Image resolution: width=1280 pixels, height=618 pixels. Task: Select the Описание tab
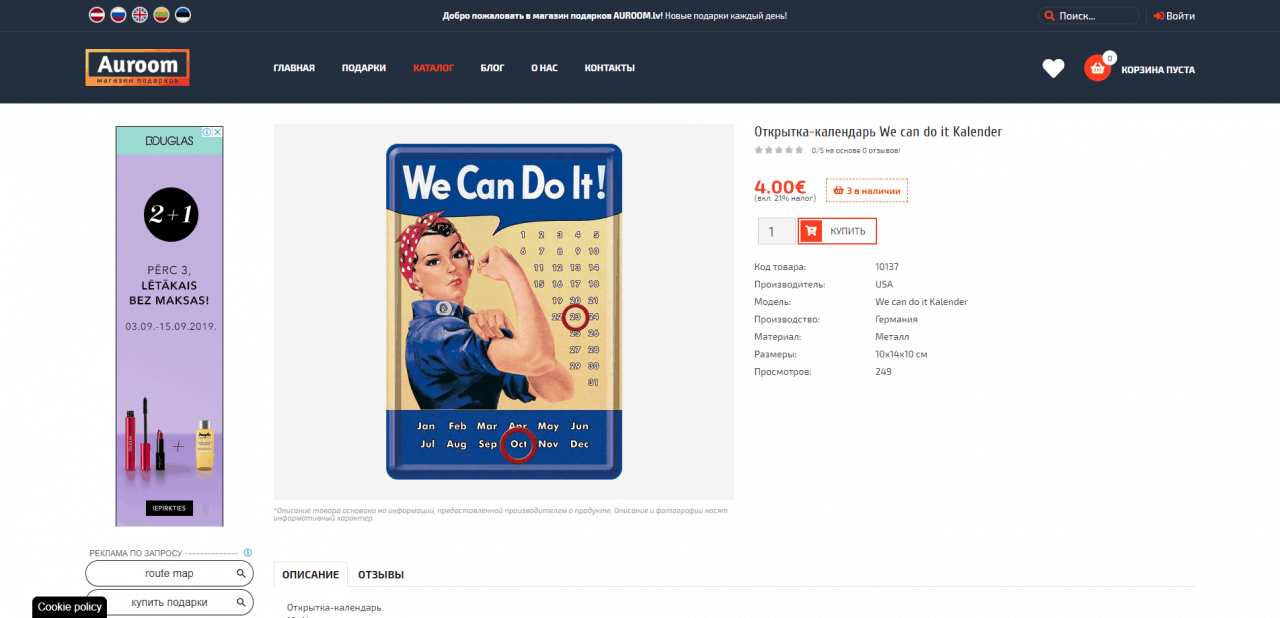click(x=310, y=575)
